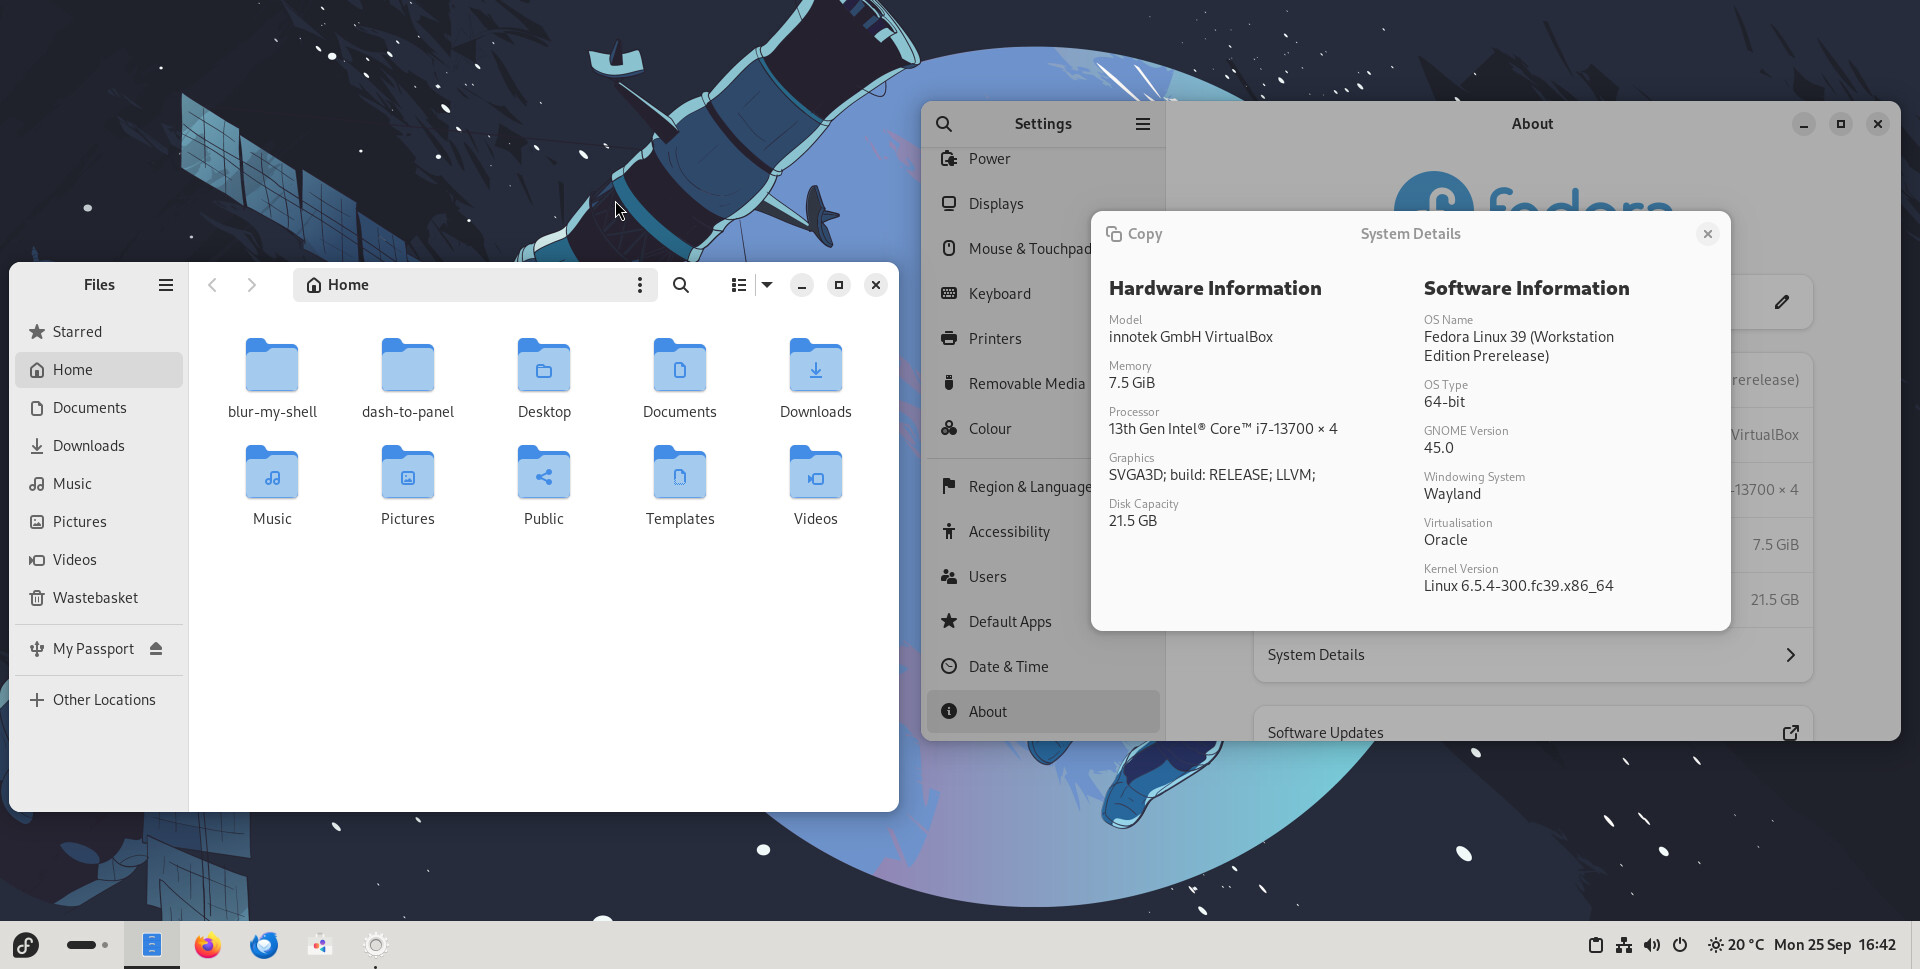Launch Firefox from the taskbar
This screenshot has height=969, width=1920.
point(208,945)
